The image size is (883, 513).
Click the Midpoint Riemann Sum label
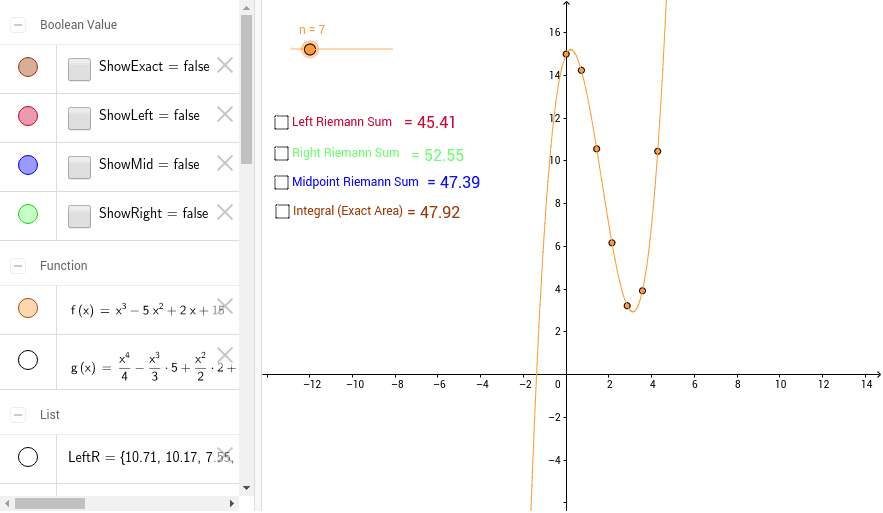tap(355, 182)
